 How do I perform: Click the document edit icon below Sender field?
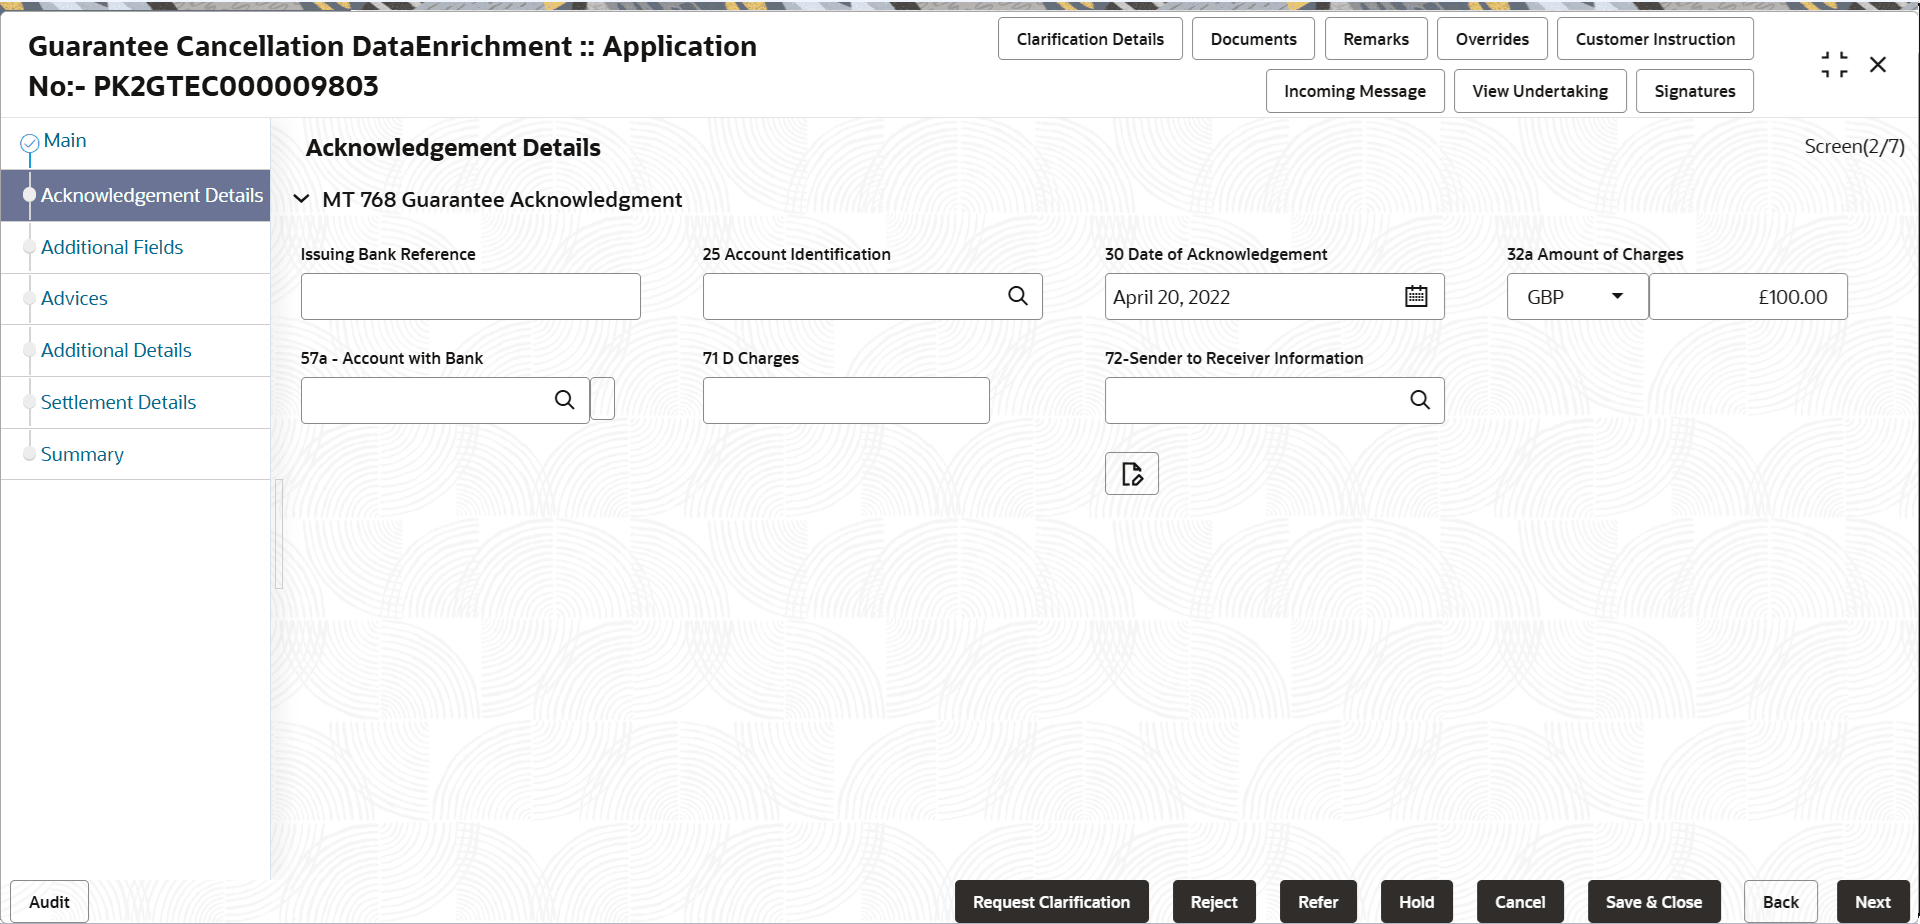1131,472
